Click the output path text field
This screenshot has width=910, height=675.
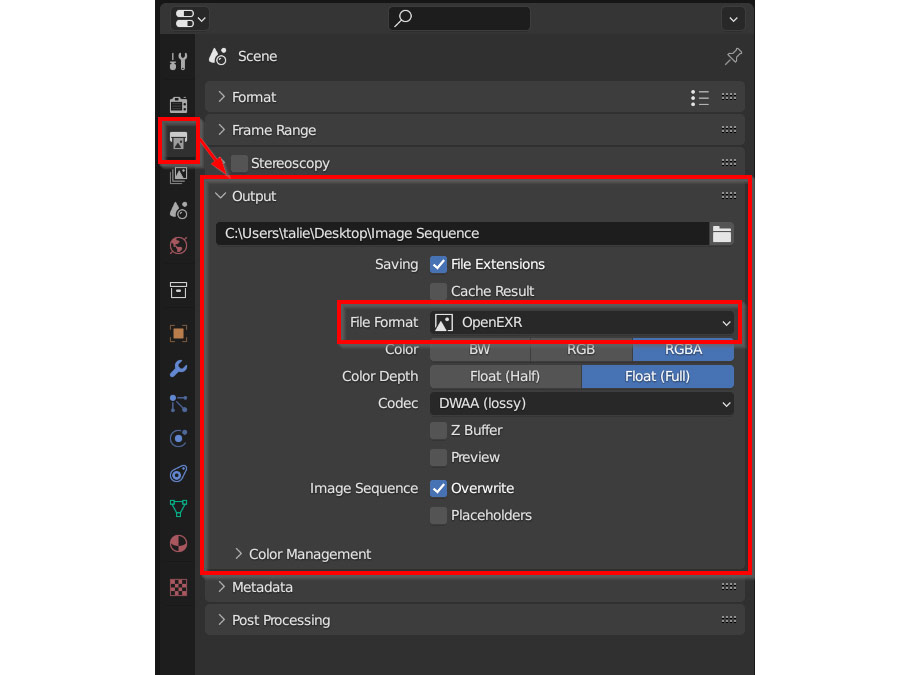tap(462, 234)
